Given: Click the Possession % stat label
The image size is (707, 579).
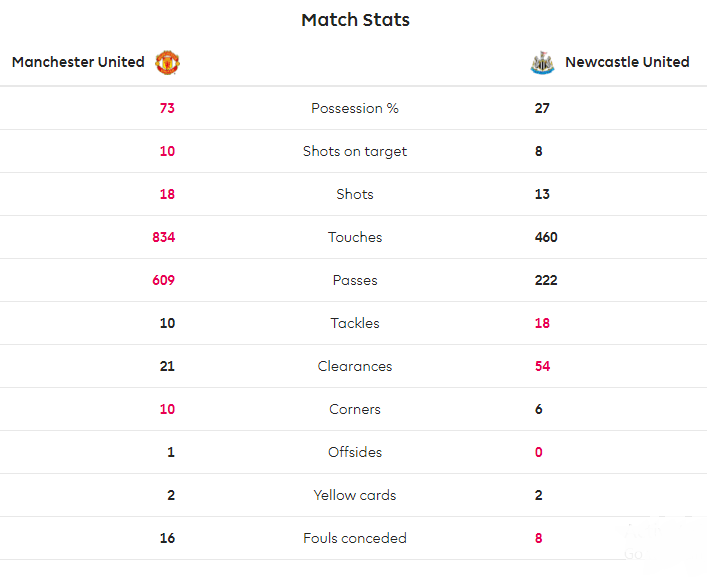Looking at the screenshot, I should (x=355, y=108).
